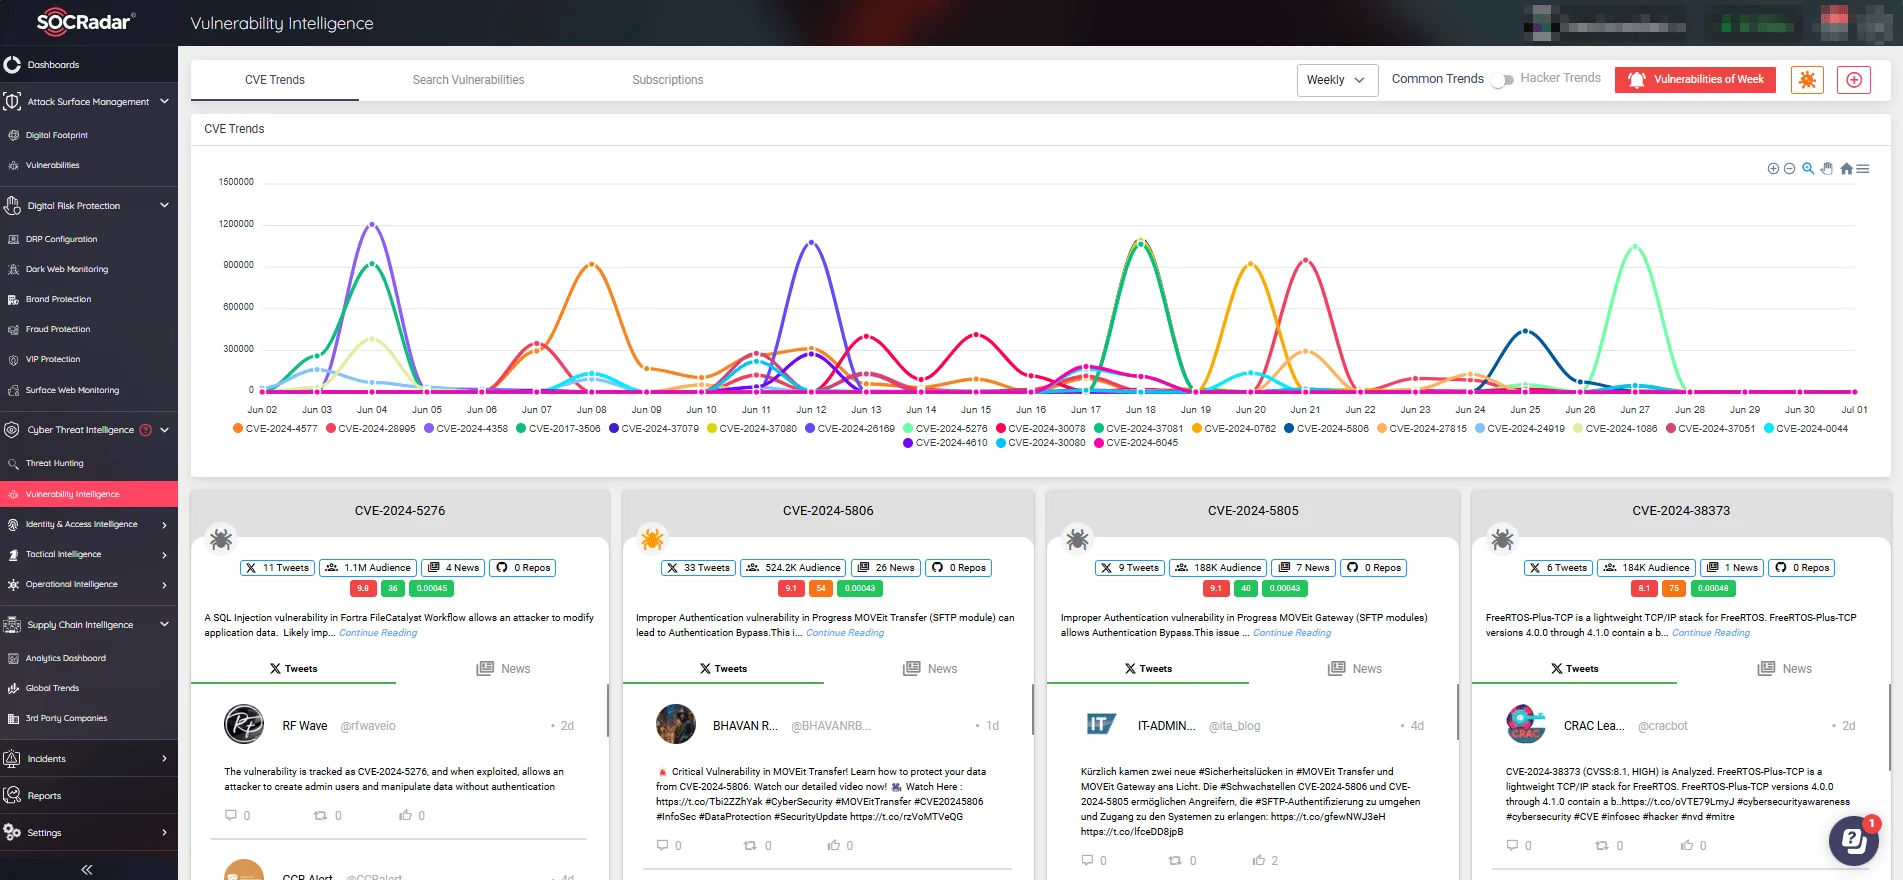Collapse the sidebar with the double-chevron icon
The width and height of the screenshot is (1903, 880).
[x=87, y=869]
